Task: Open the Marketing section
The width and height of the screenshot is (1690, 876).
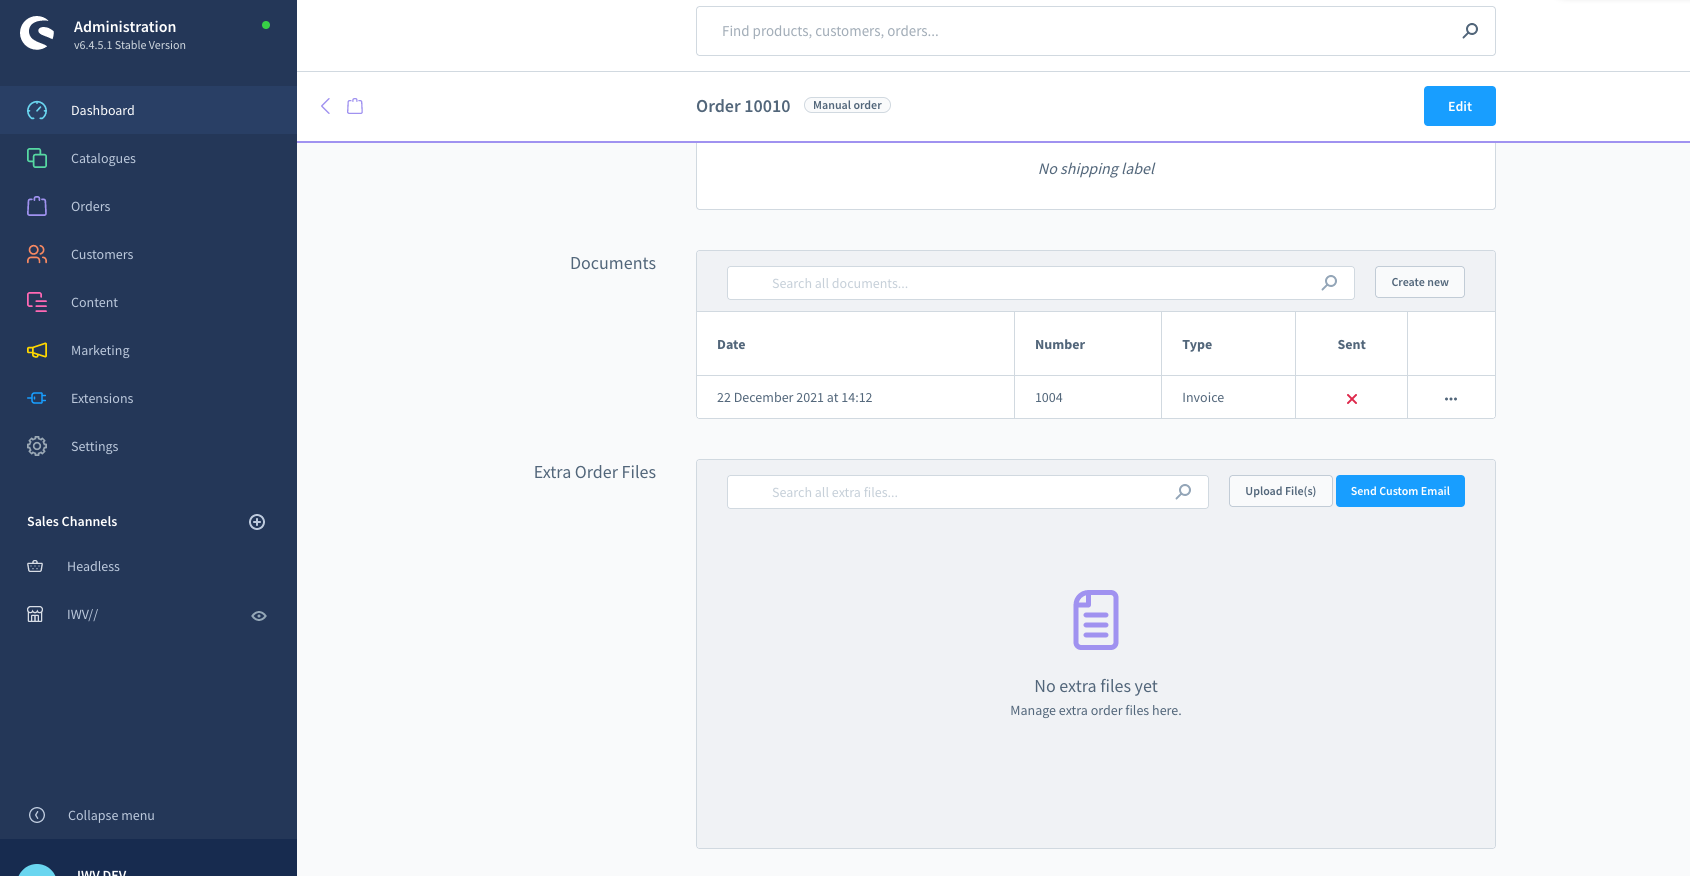Action: (100, 350)
